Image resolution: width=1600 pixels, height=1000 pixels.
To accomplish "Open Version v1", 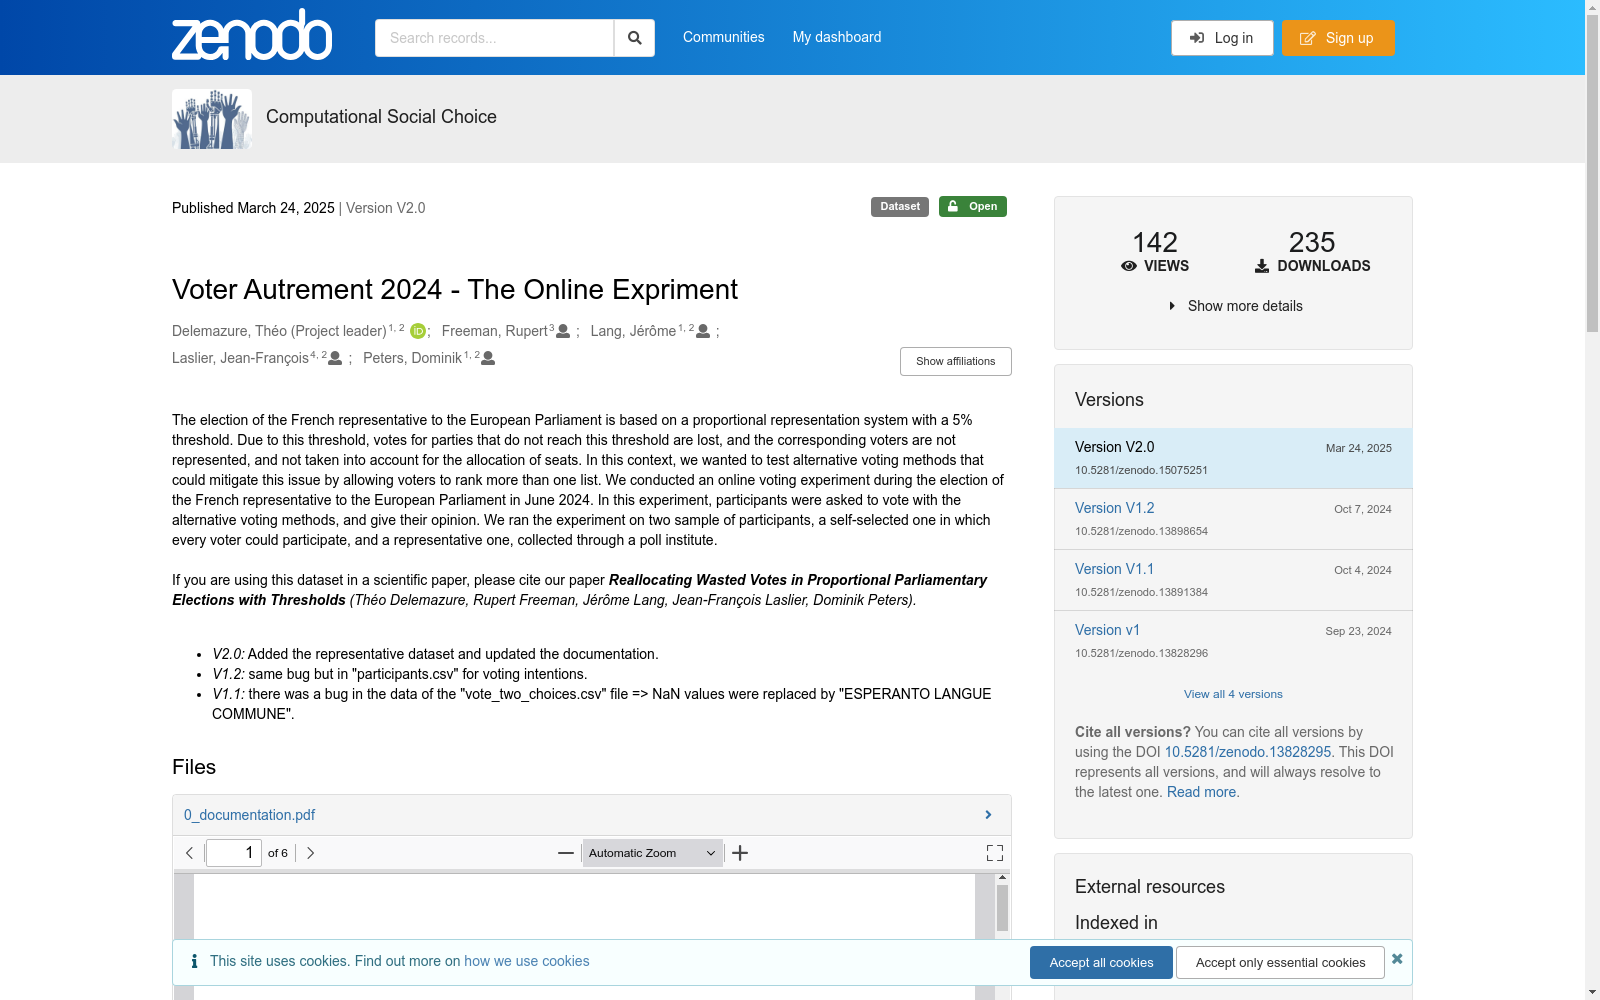I will 1107,630.
